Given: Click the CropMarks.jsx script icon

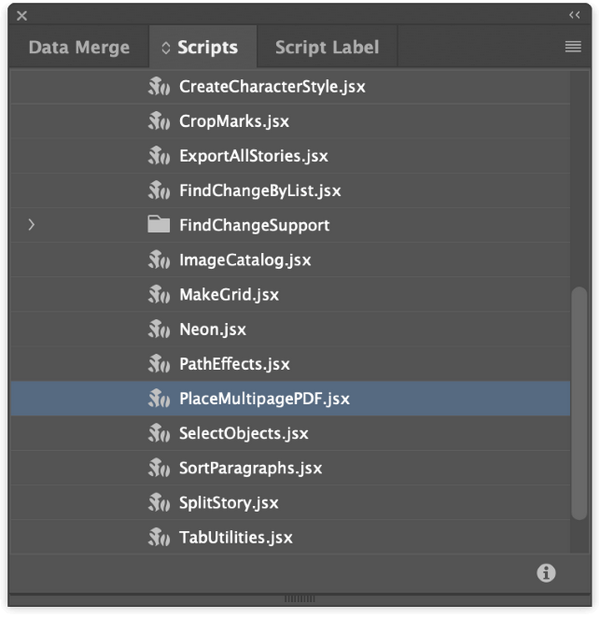Looking at the screenshot, I should click(x=158, y=121).
